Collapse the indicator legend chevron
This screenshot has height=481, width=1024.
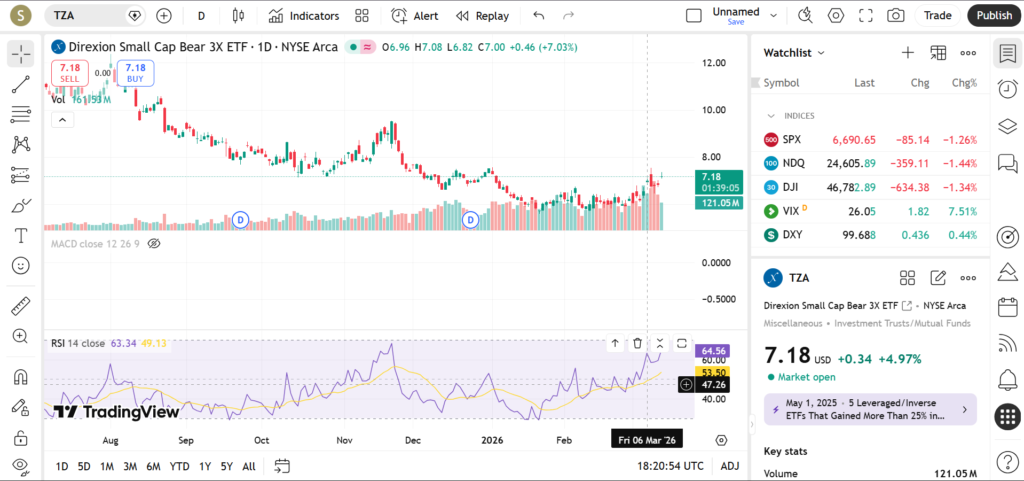pyautogui.click(x=61, y=120)
